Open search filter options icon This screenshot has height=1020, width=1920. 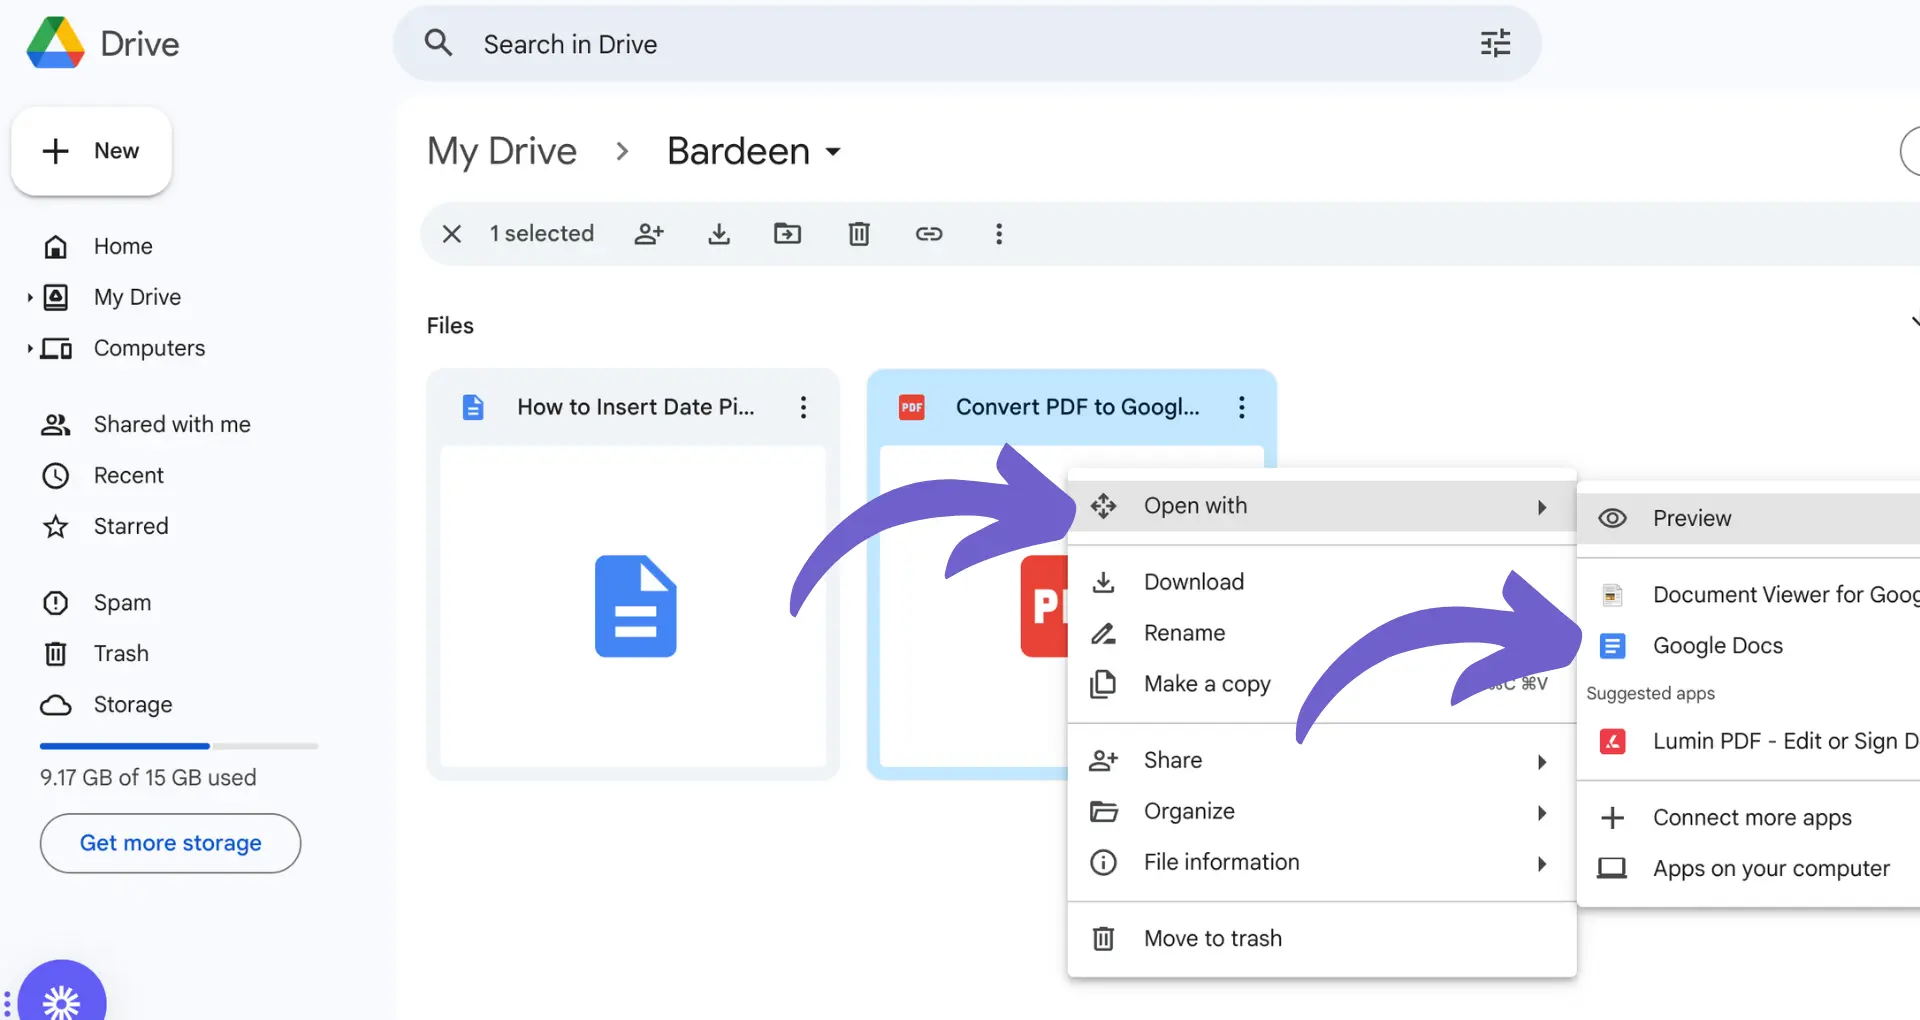coord(1495,43)
